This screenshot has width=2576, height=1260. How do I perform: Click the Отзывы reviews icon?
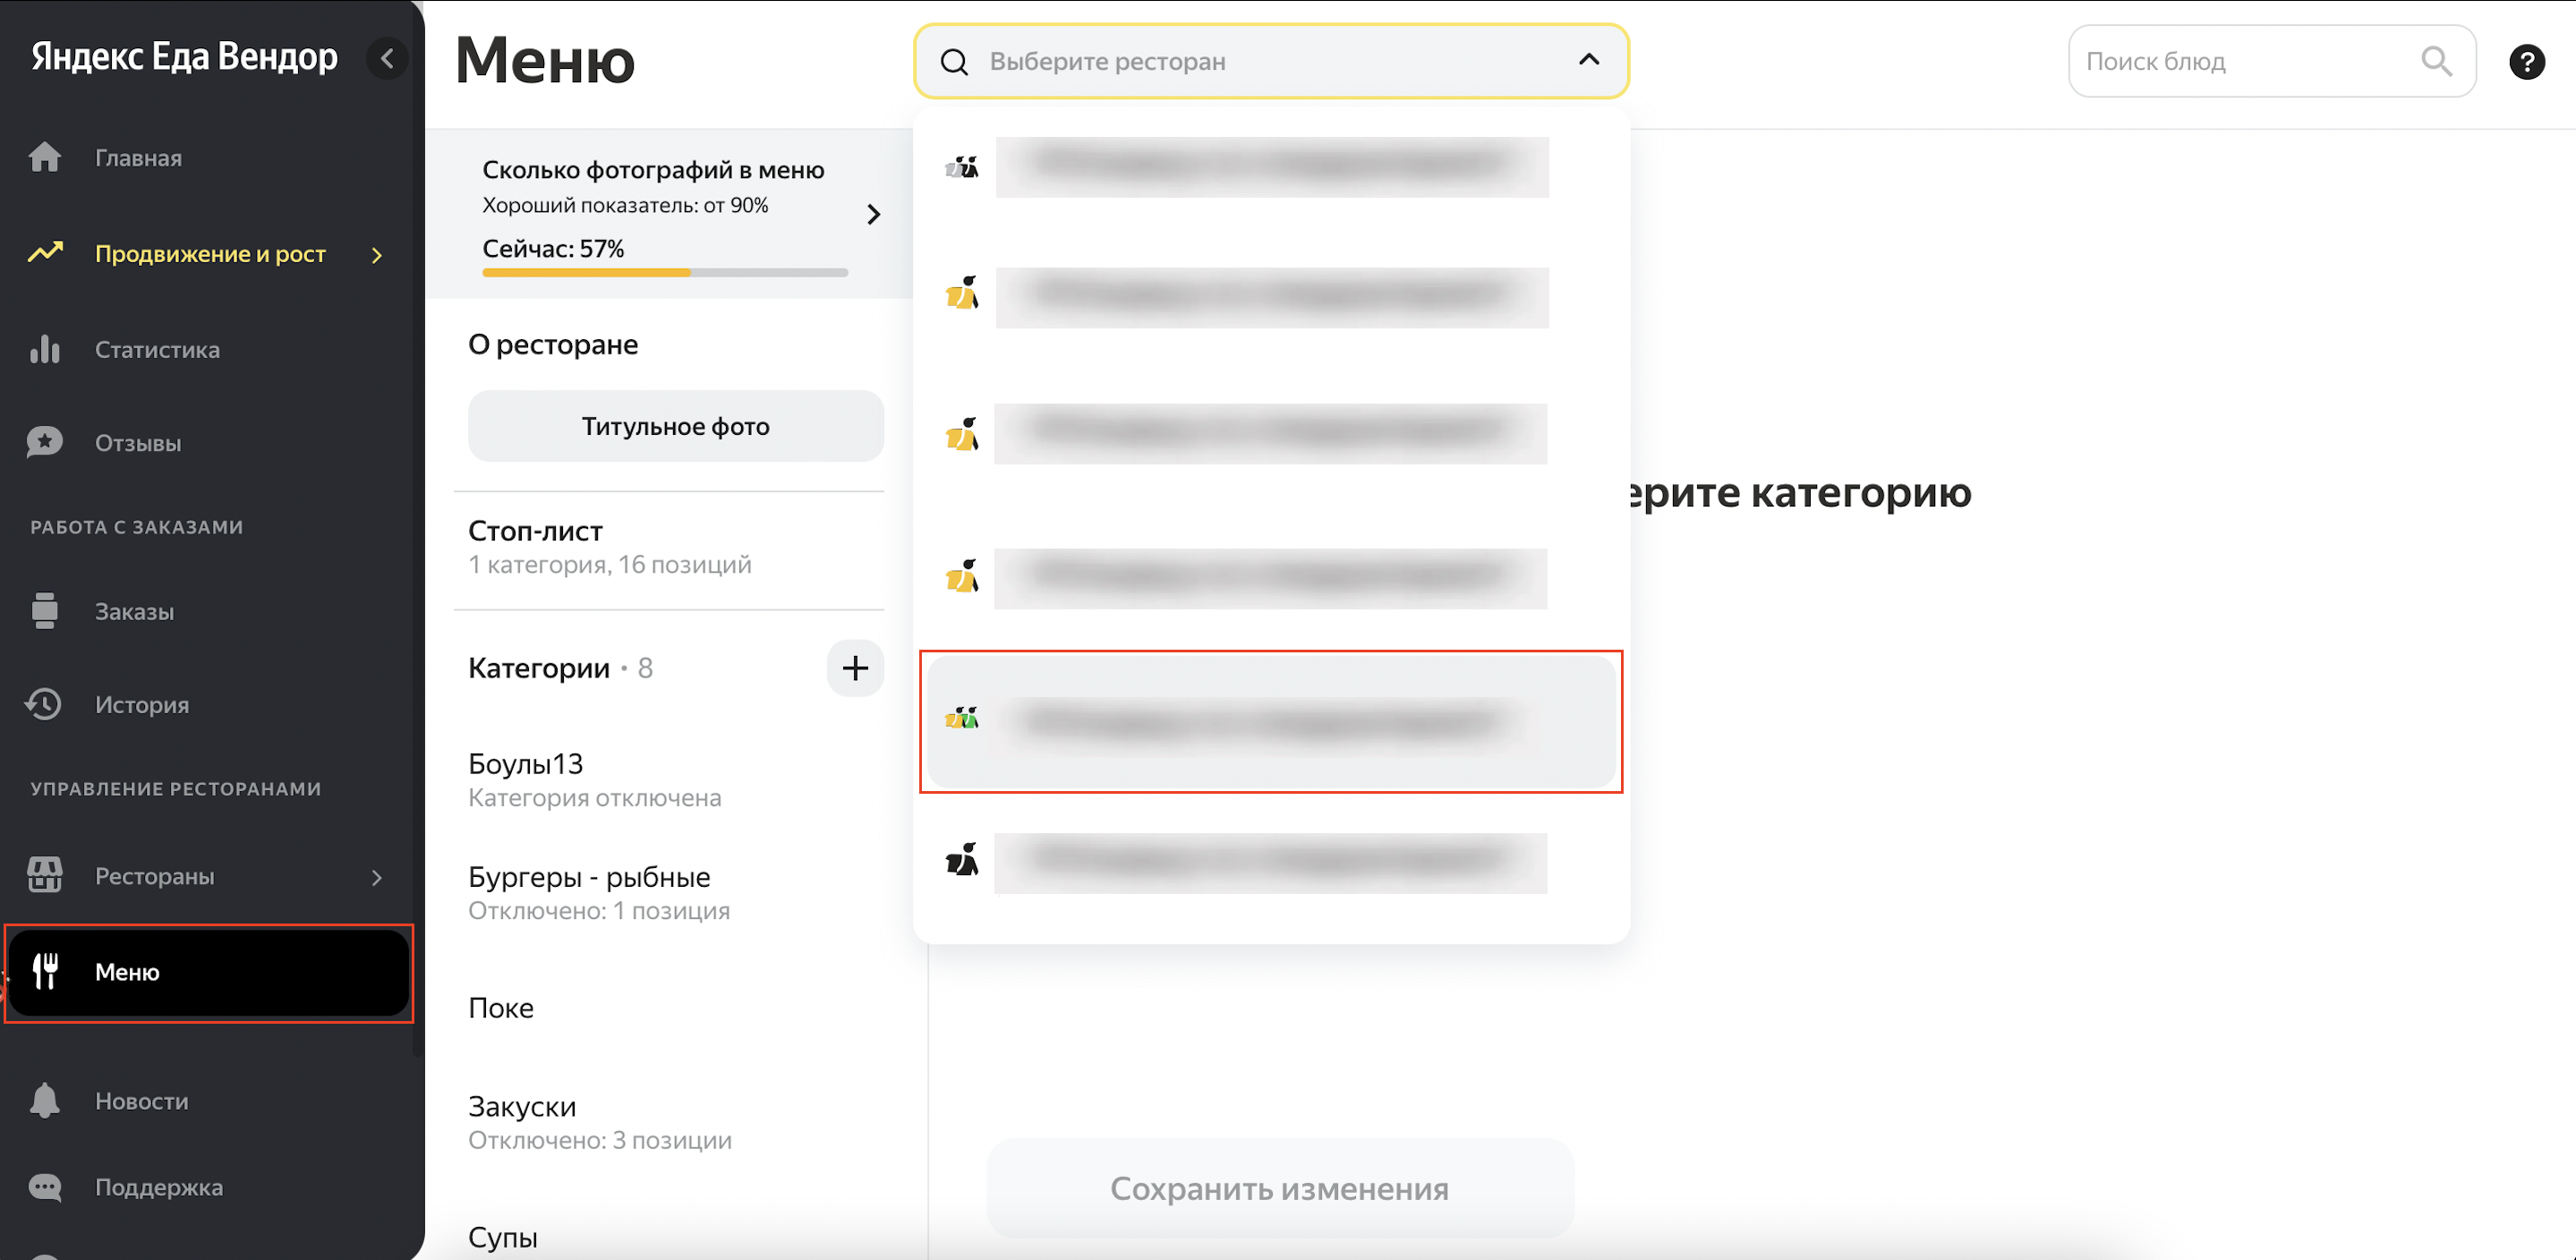pyautogui.click(x=45, y=442)
